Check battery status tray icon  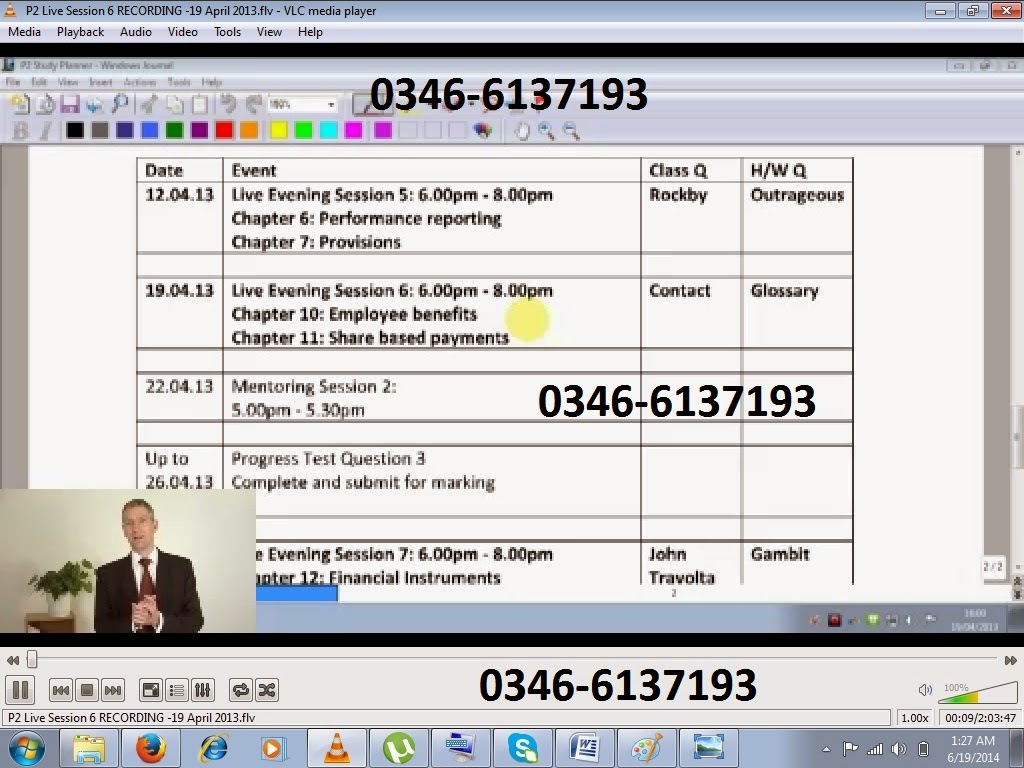(x=923, y=749)
